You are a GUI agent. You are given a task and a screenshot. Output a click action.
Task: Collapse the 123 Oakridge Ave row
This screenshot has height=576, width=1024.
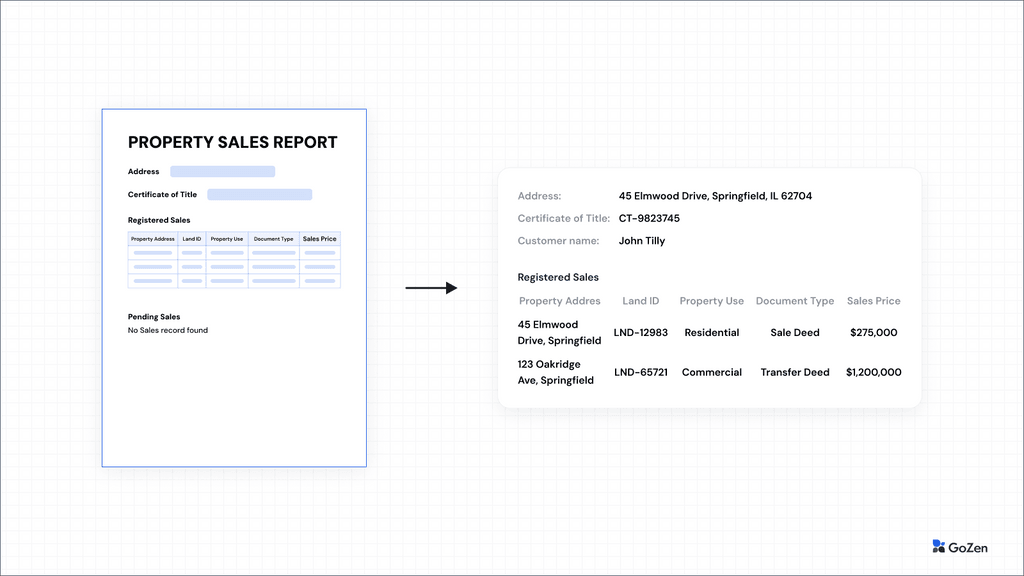pos(556,372)
